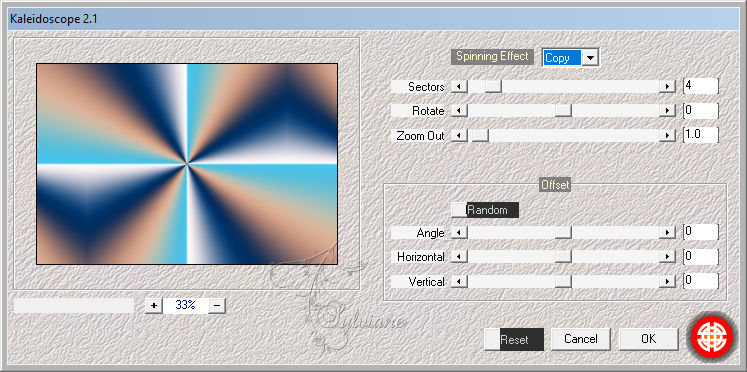Select the Copy combo box field

[x=562, y=58]
